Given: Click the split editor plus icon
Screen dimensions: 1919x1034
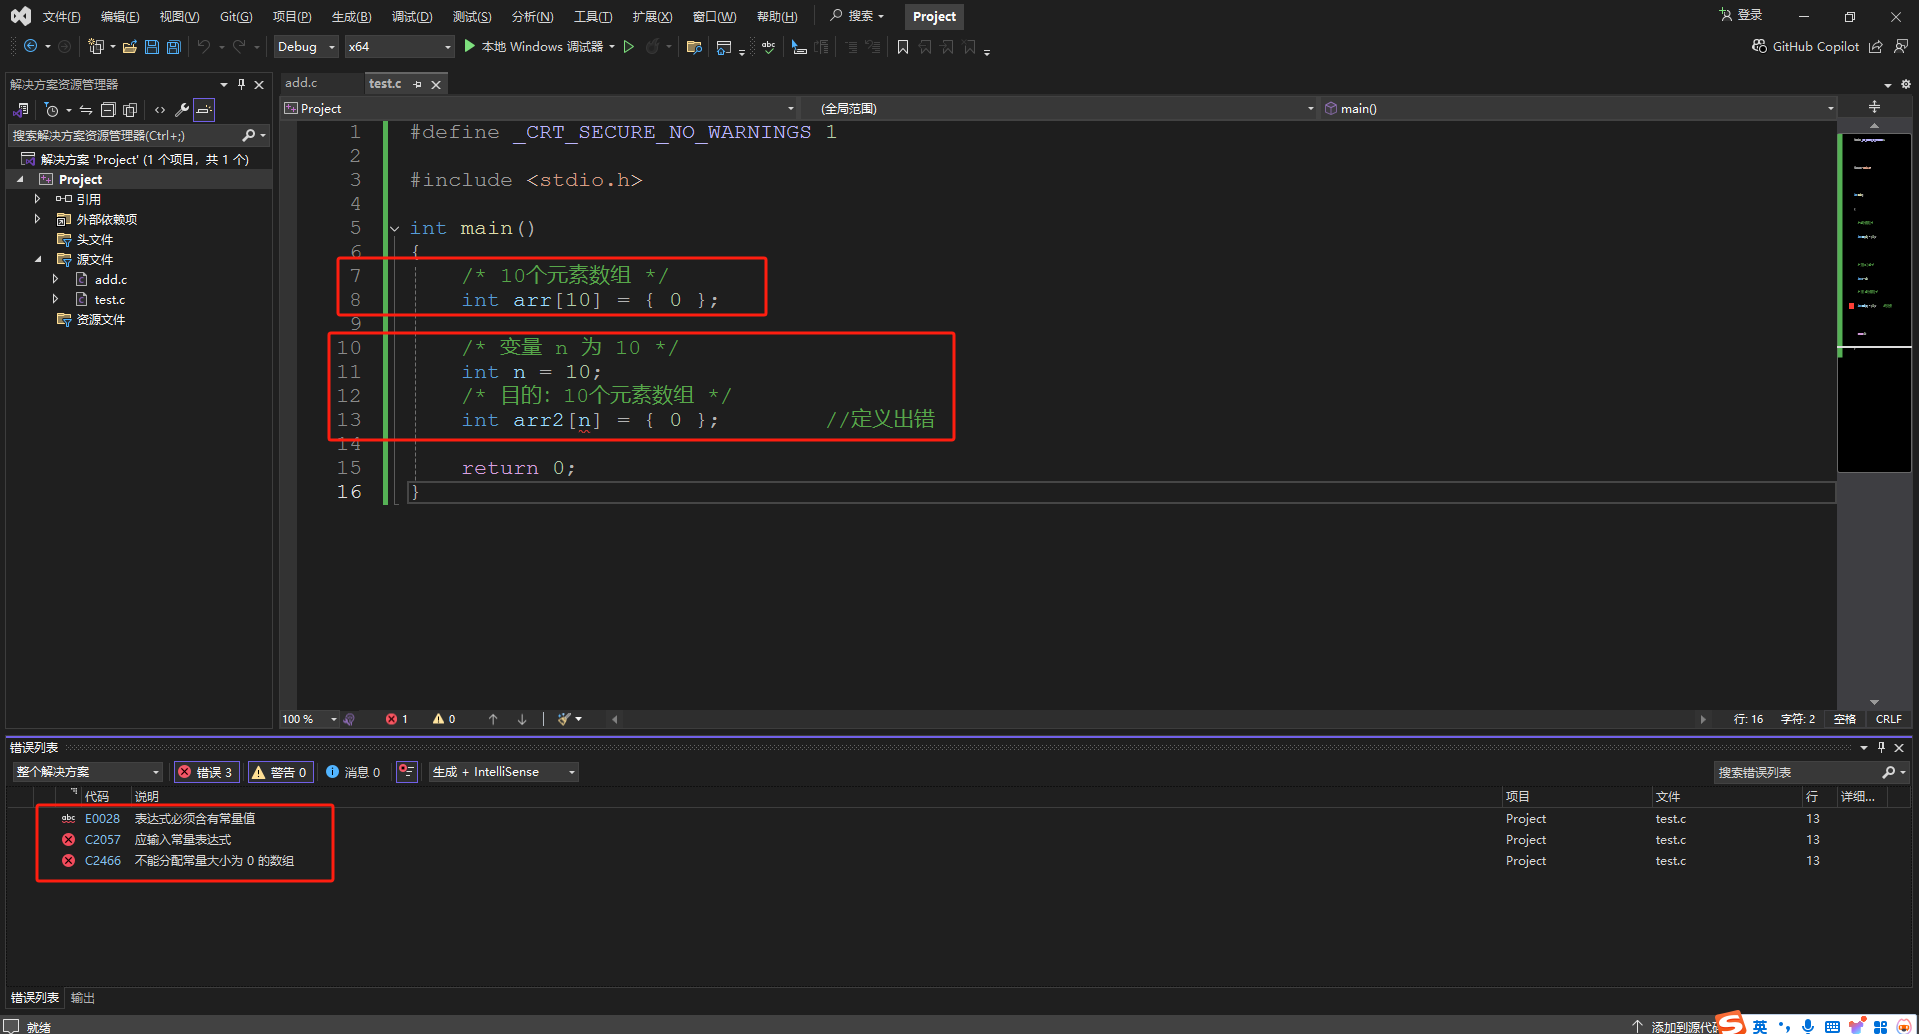Looking at the screenshot, I should [1874, 107].
